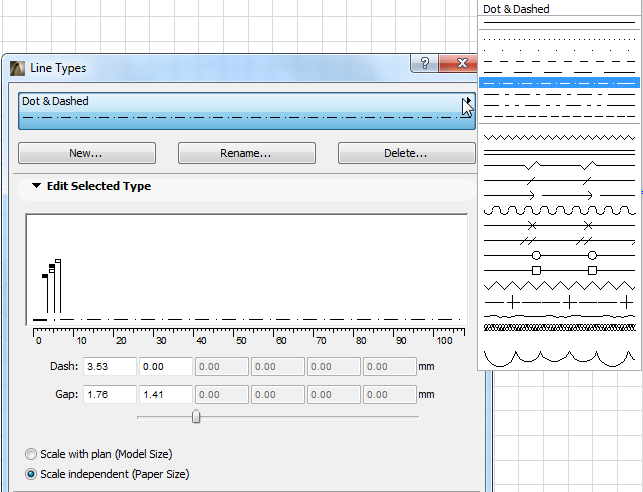This screenshot has height=492, width=643.
Task: Click the lowest black marker in pattern editor
Action: [x=45, y=276]
